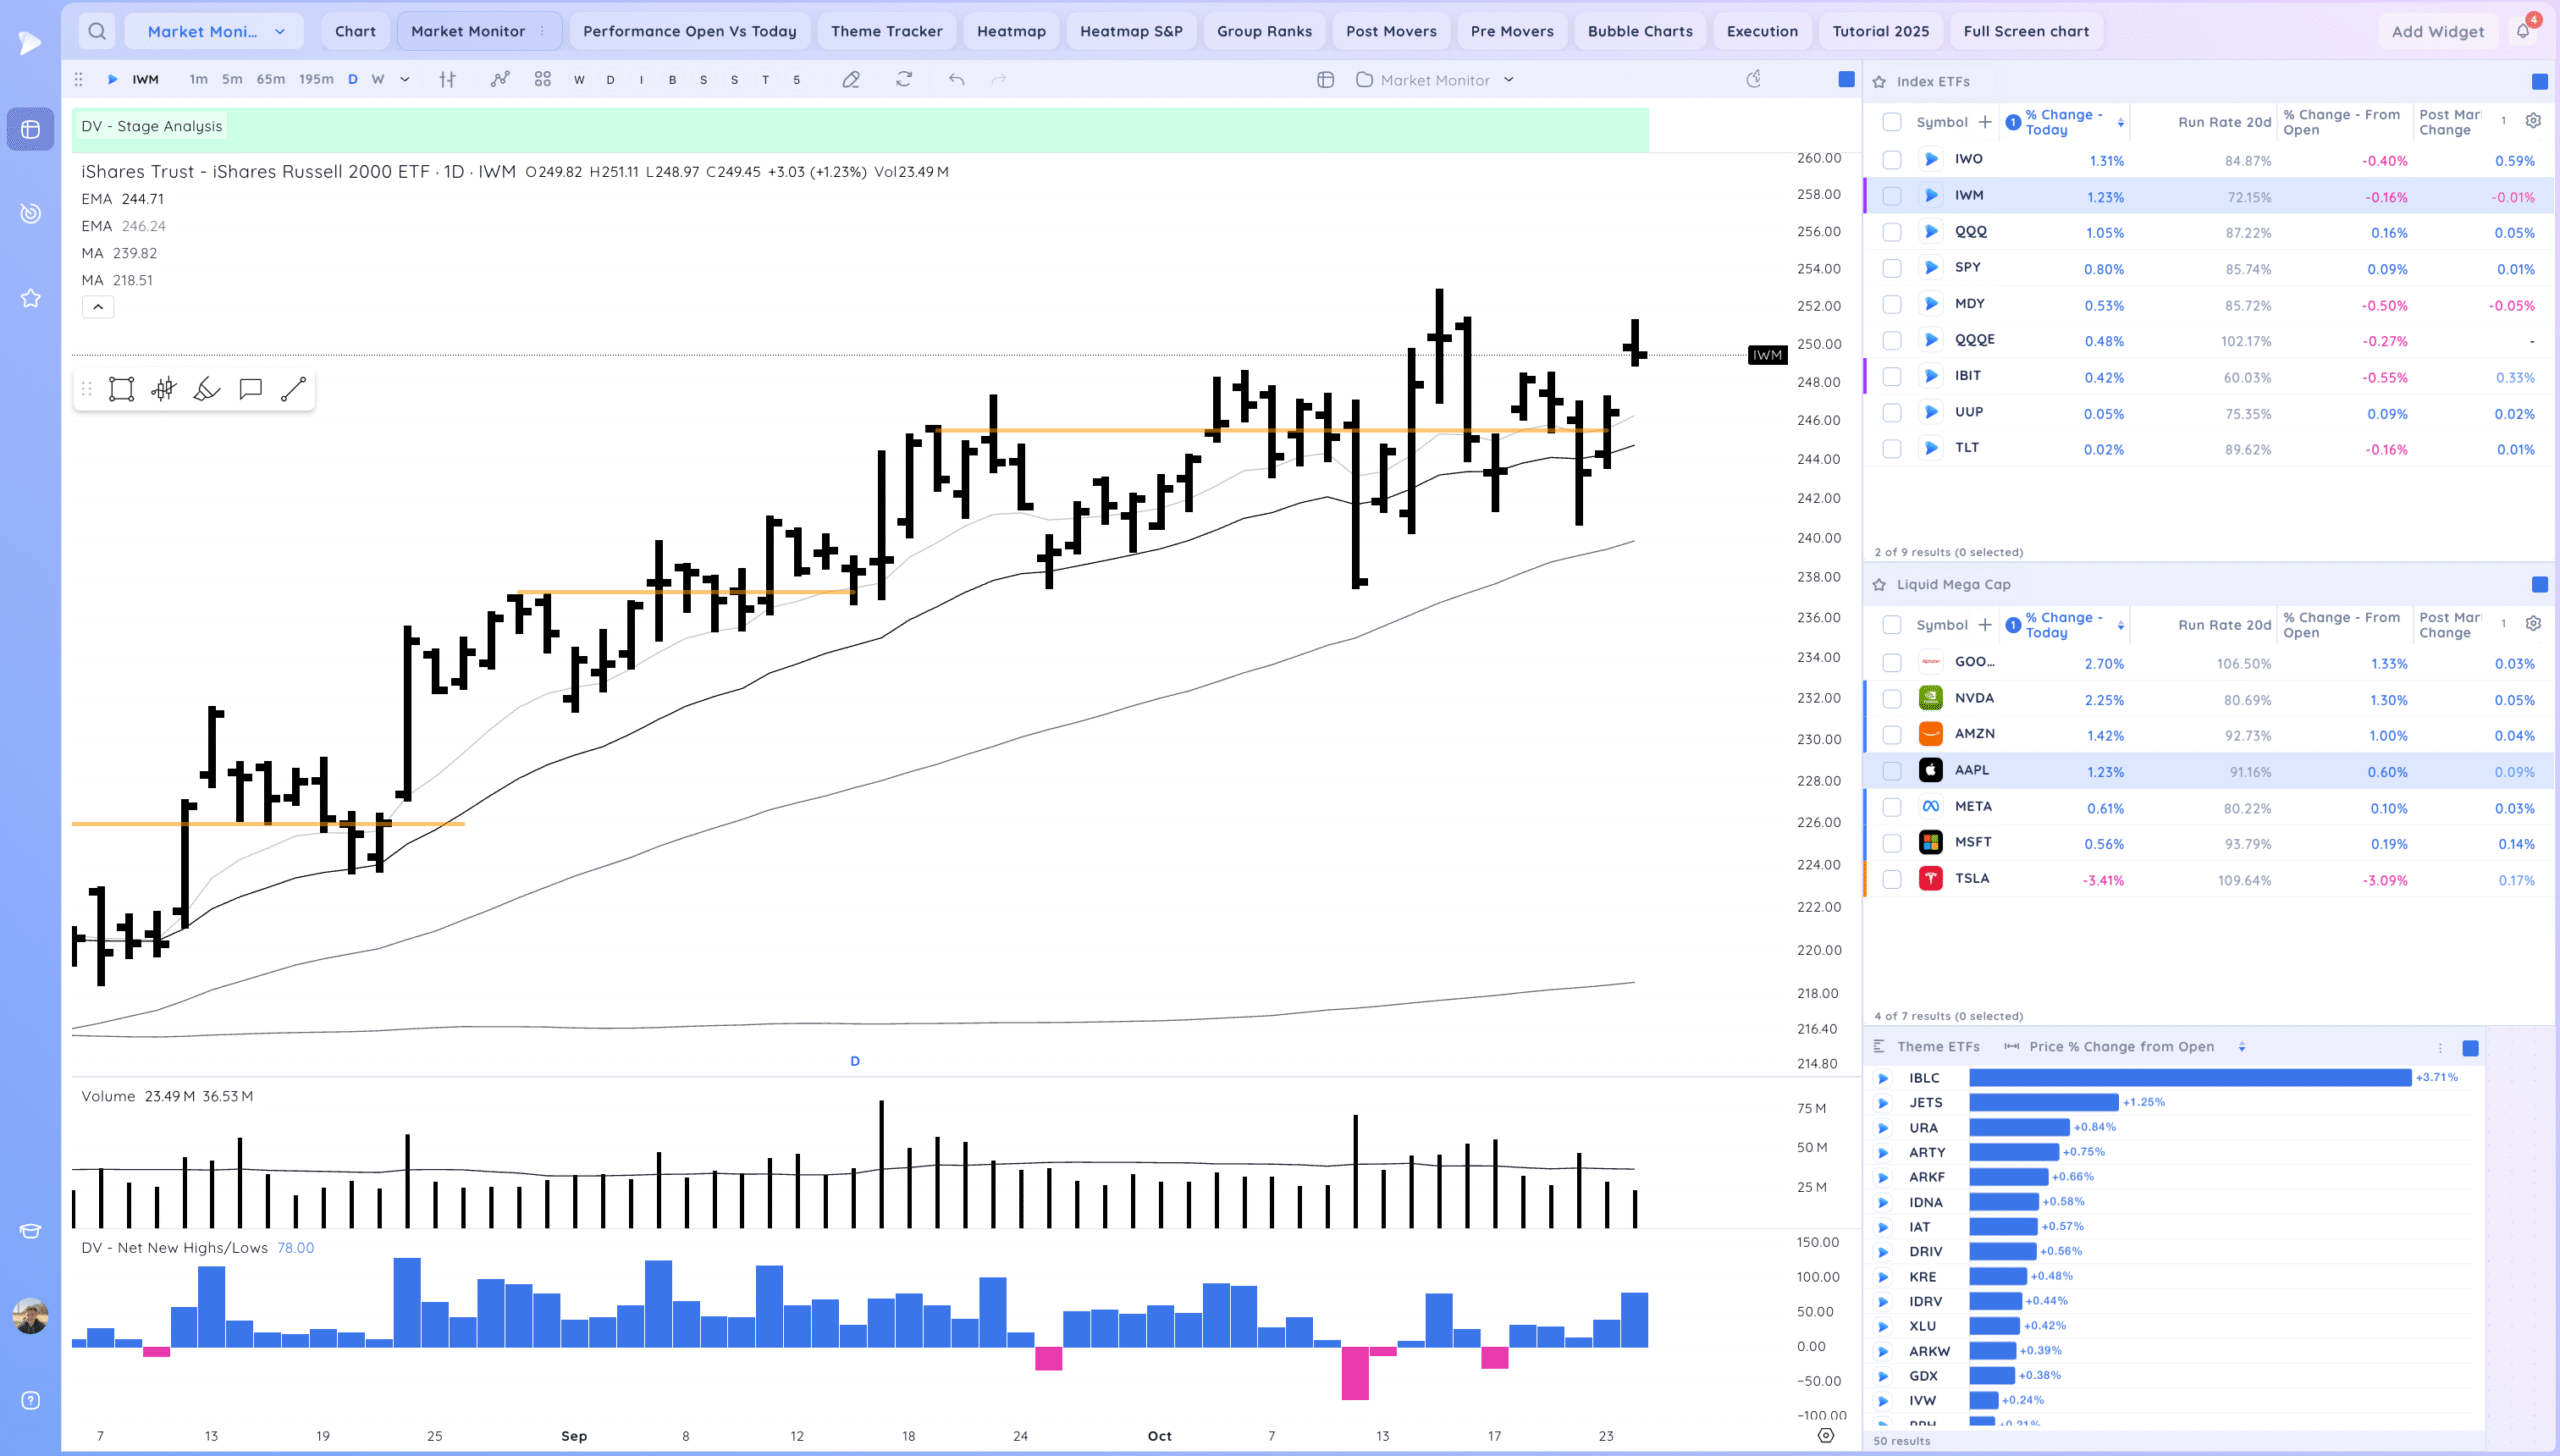Select the rectangle drawing tool
Image resolution: width=2560 pixels, height=1456 pixels.
click(x=121, y=389)
